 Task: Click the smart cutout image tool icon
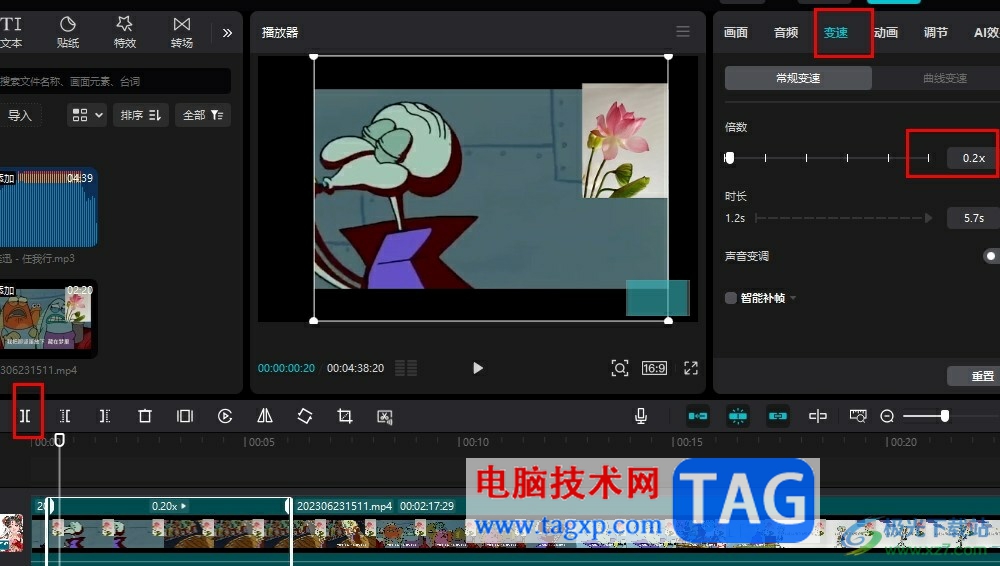385,417
